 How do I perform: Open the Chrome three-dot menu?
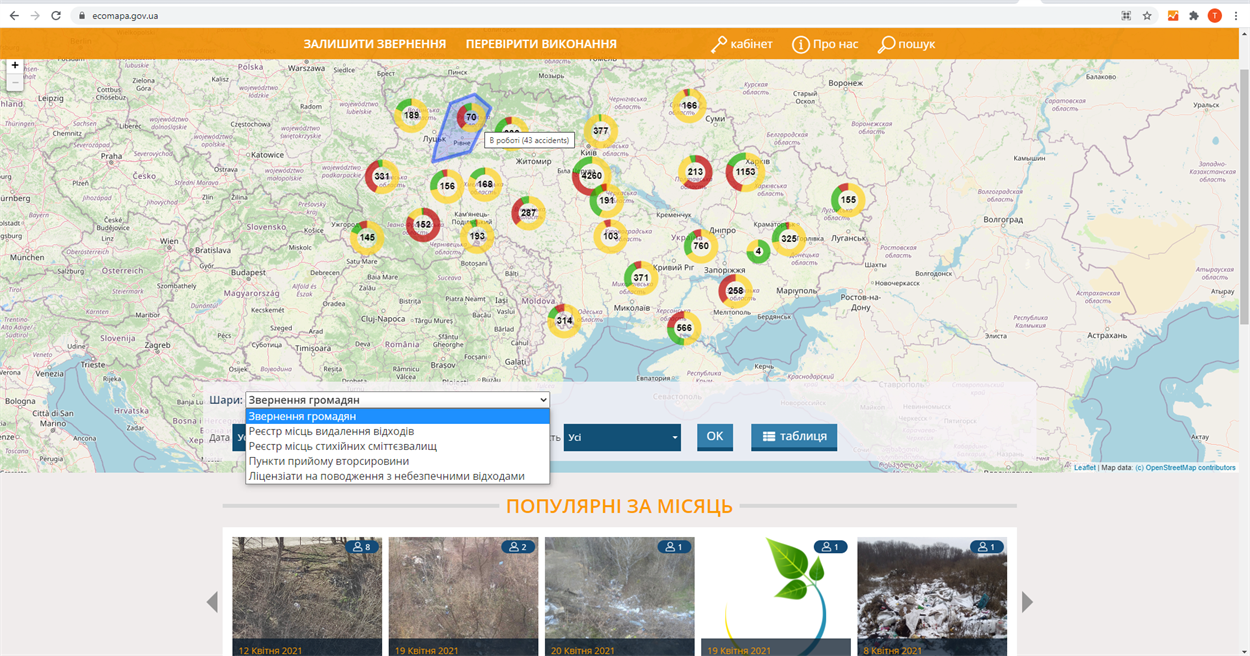(x=1236, y=16)
